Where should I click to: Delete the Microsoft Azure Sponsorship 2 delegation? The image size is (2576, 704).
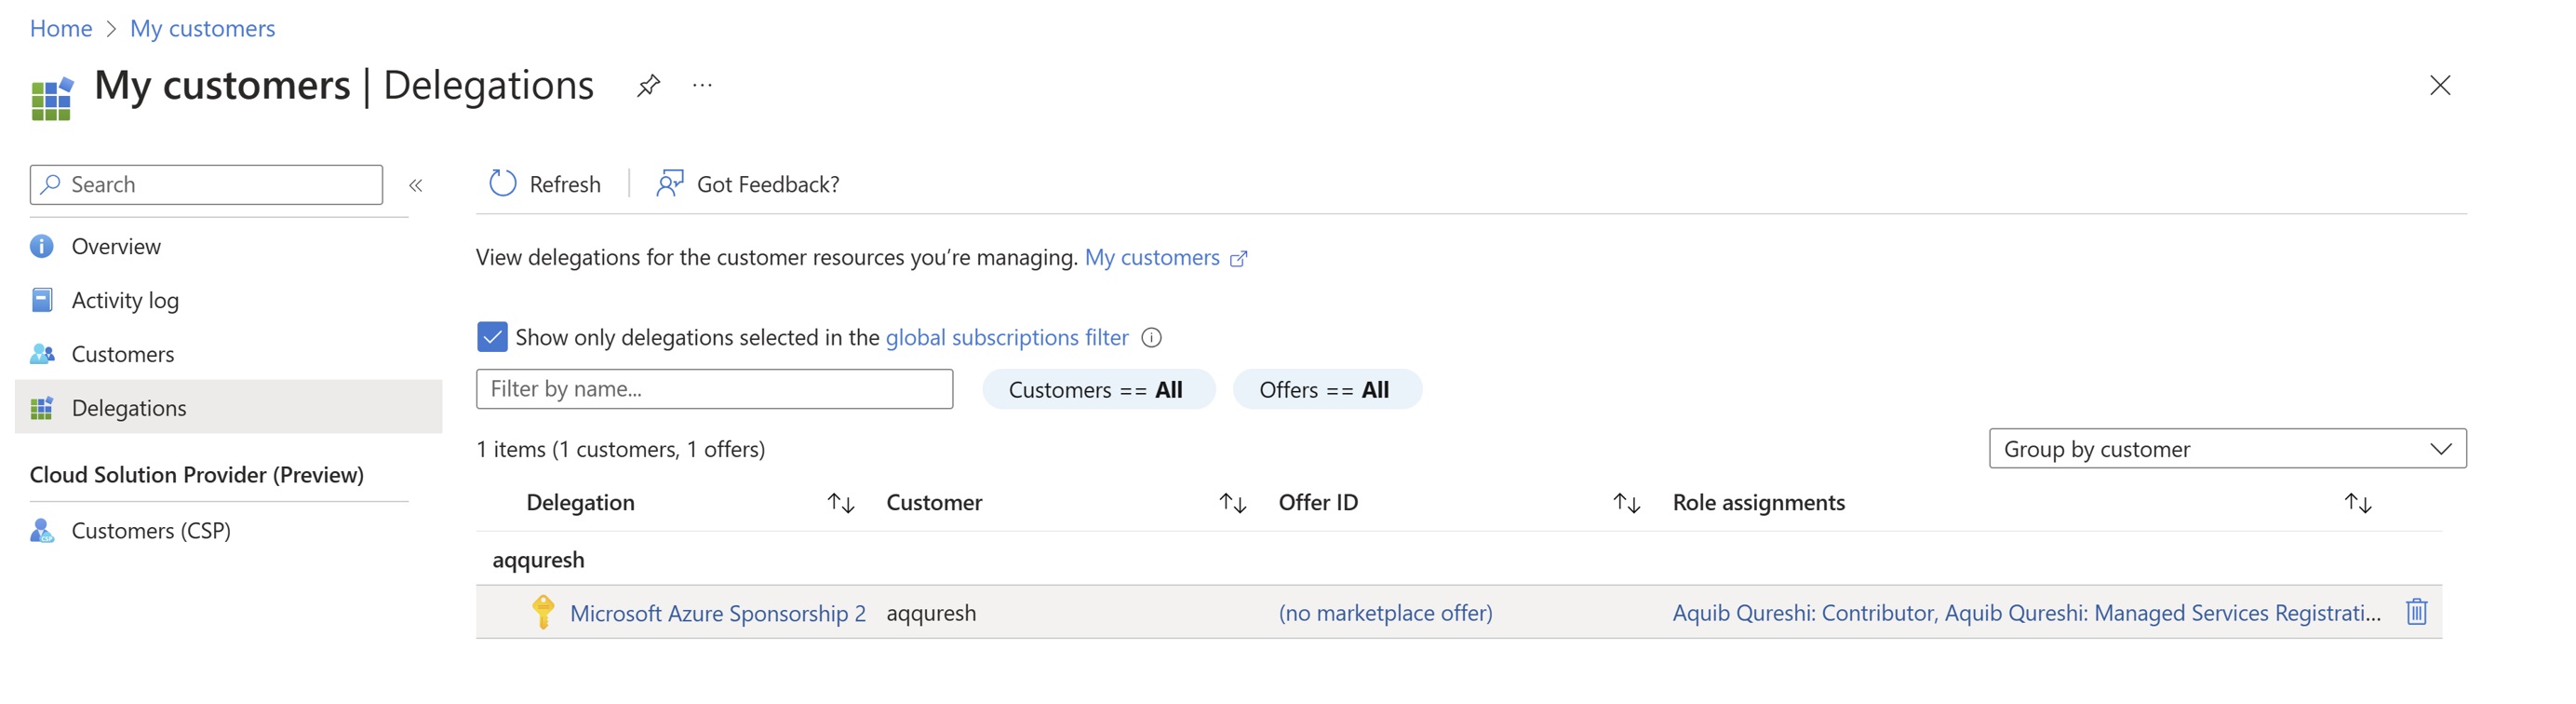2416,612
